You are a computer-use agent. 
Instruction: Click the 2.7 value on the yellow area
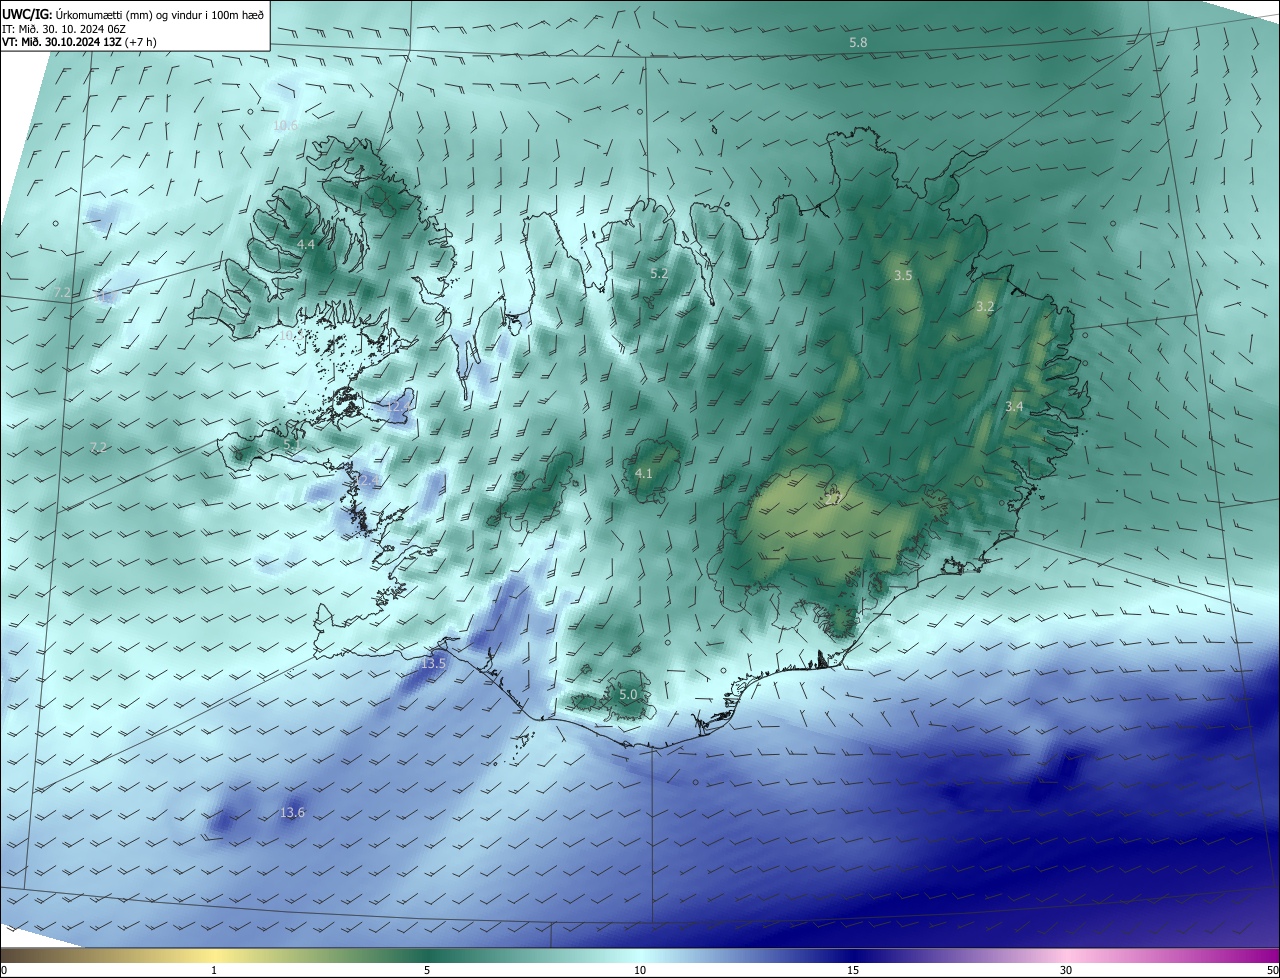[832, 497]
